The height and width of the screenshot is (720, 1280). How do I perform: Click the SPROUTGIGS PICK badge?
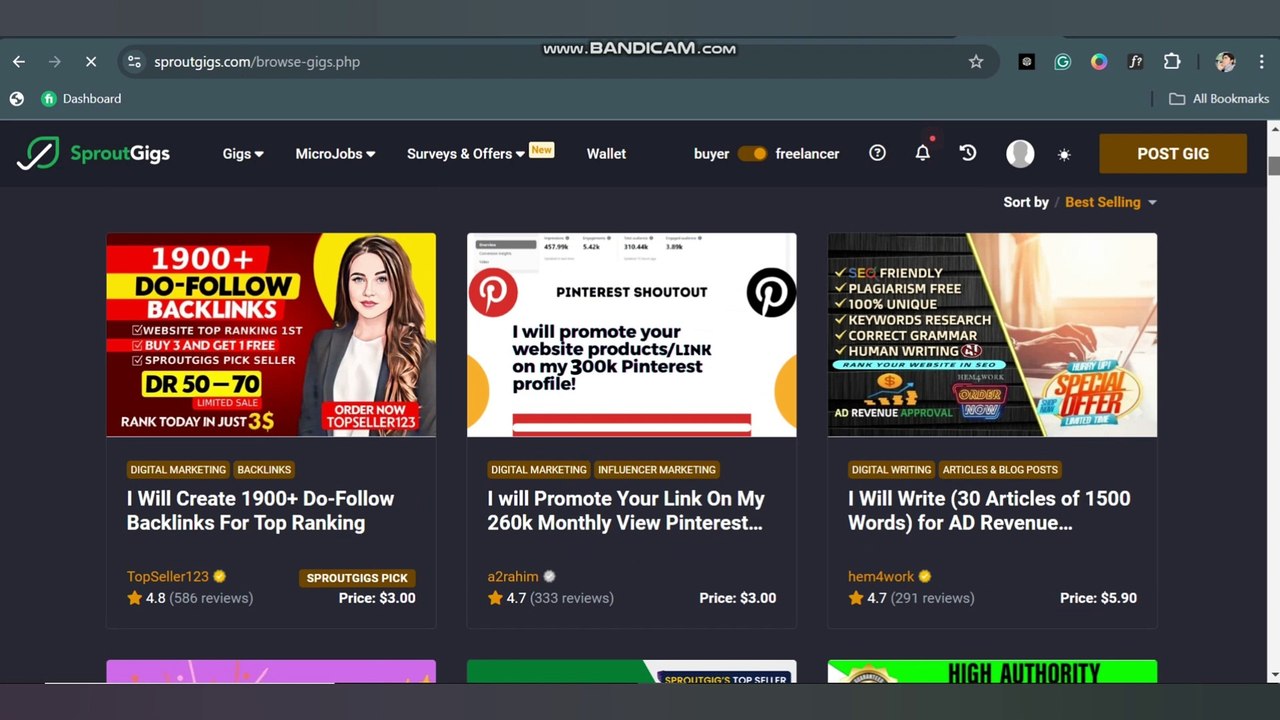pyautogui.click(x=357, y=578)
